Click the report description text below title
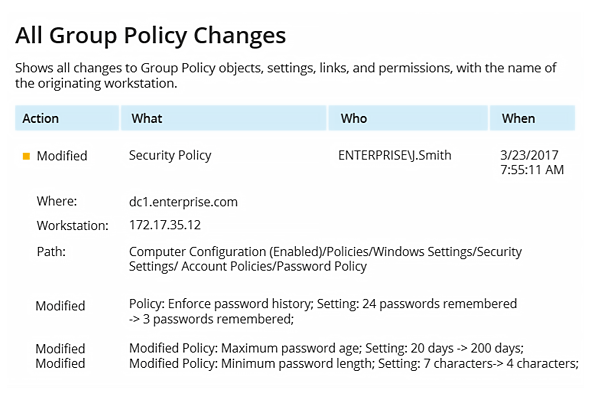This screenshot has height=395, width=590. coord(286,76)
